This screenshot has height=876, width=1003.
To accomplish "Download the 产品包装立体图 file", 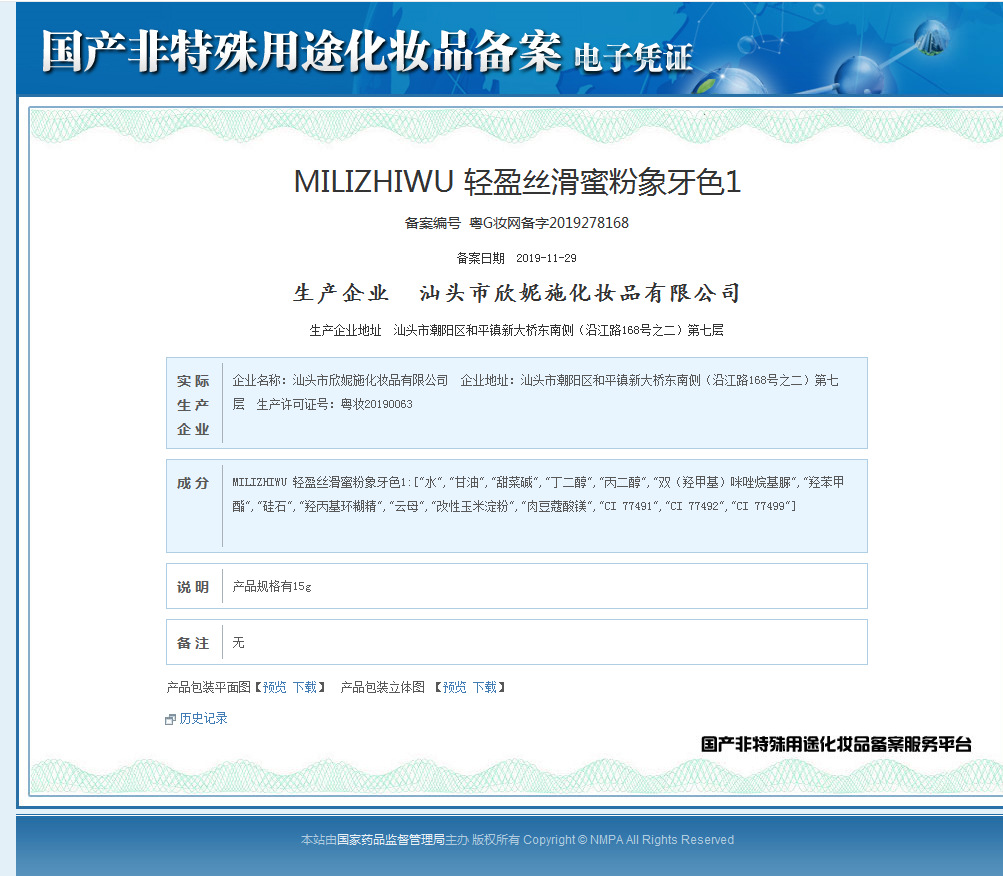I will (x=484, y=687).
